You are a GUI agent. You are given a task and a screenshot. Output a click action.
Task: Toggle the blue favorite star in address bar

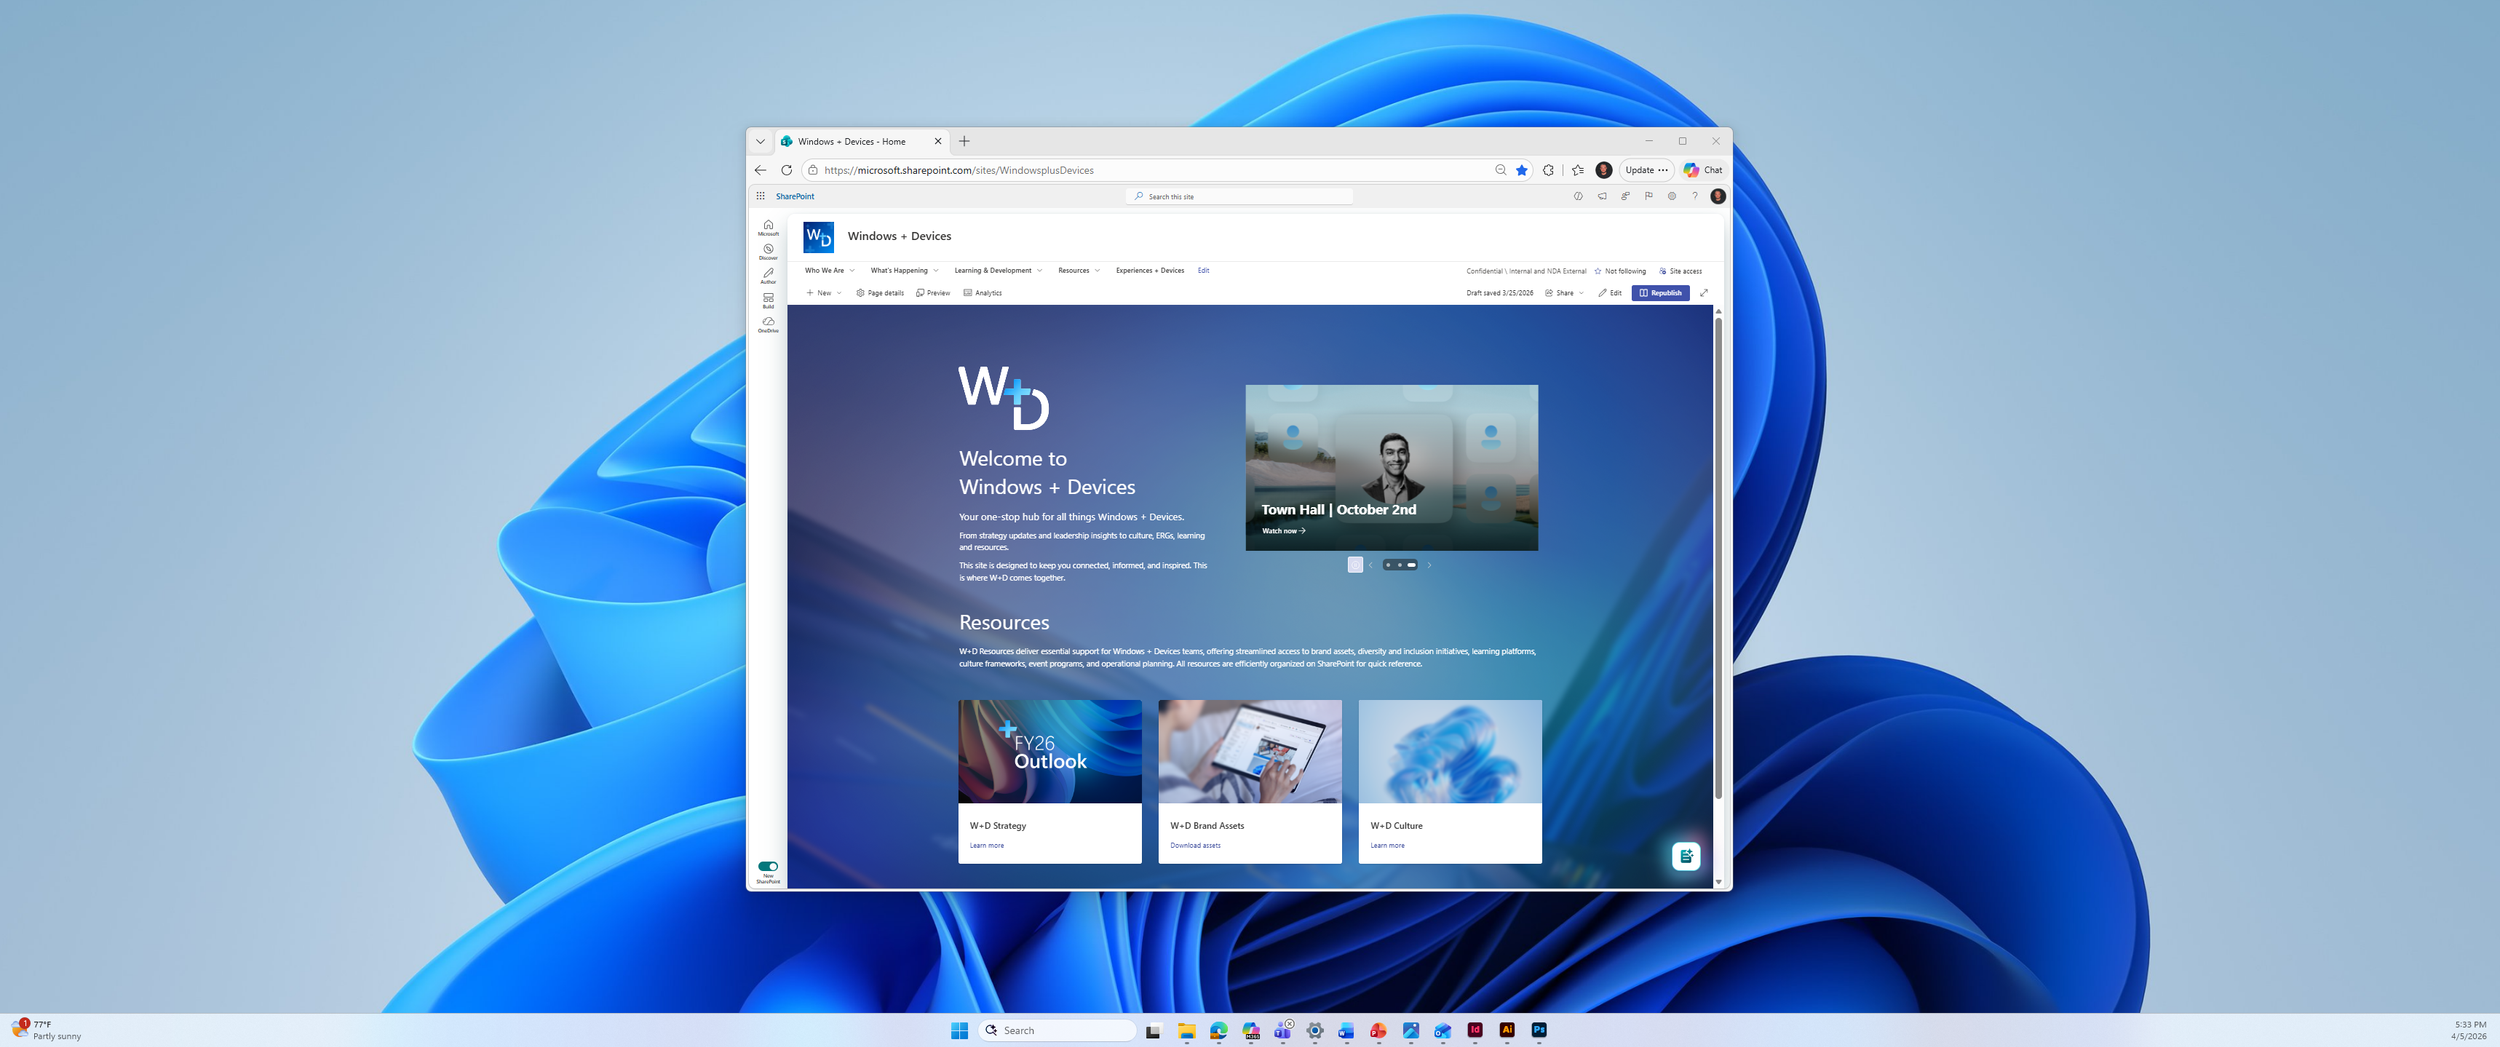tap(1522, 170)
